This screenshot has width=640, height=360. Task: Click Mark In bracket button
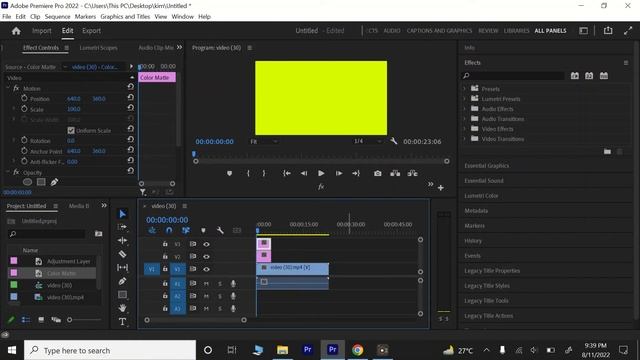(248, 173)
